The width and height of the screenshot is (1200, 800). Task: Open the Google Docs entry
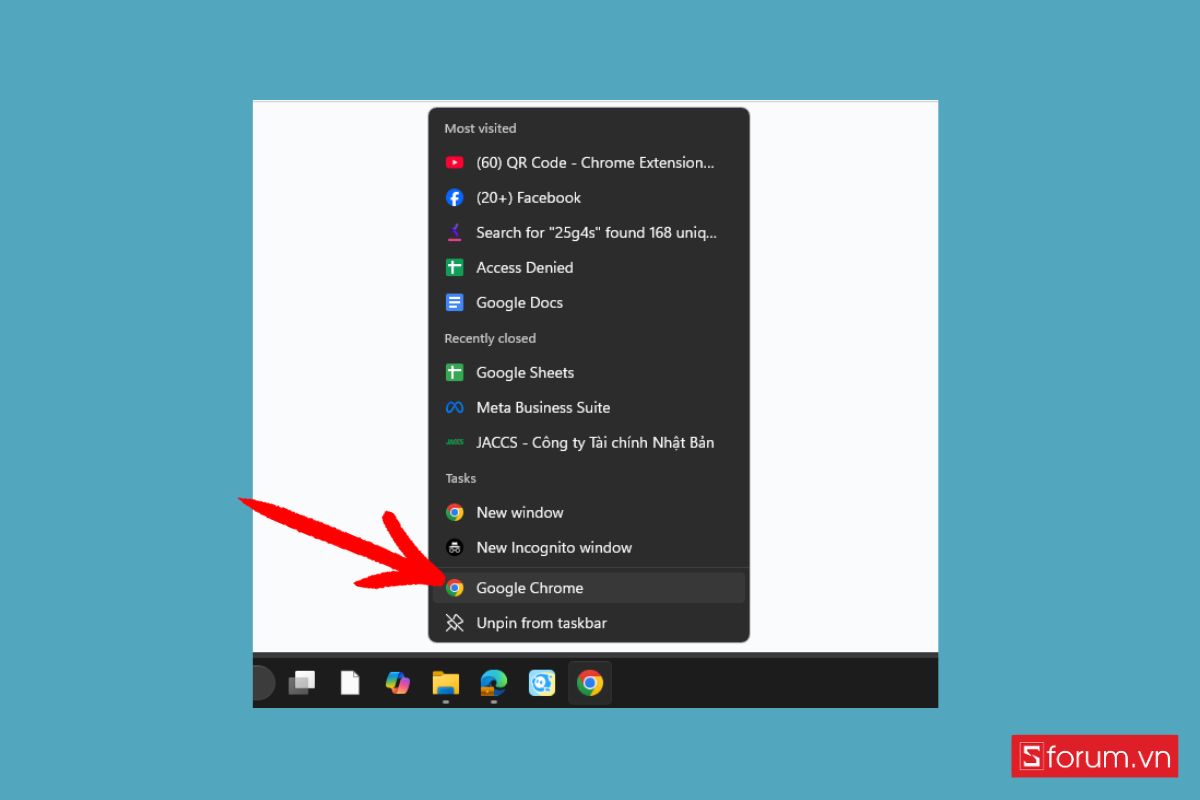point(588,302)
